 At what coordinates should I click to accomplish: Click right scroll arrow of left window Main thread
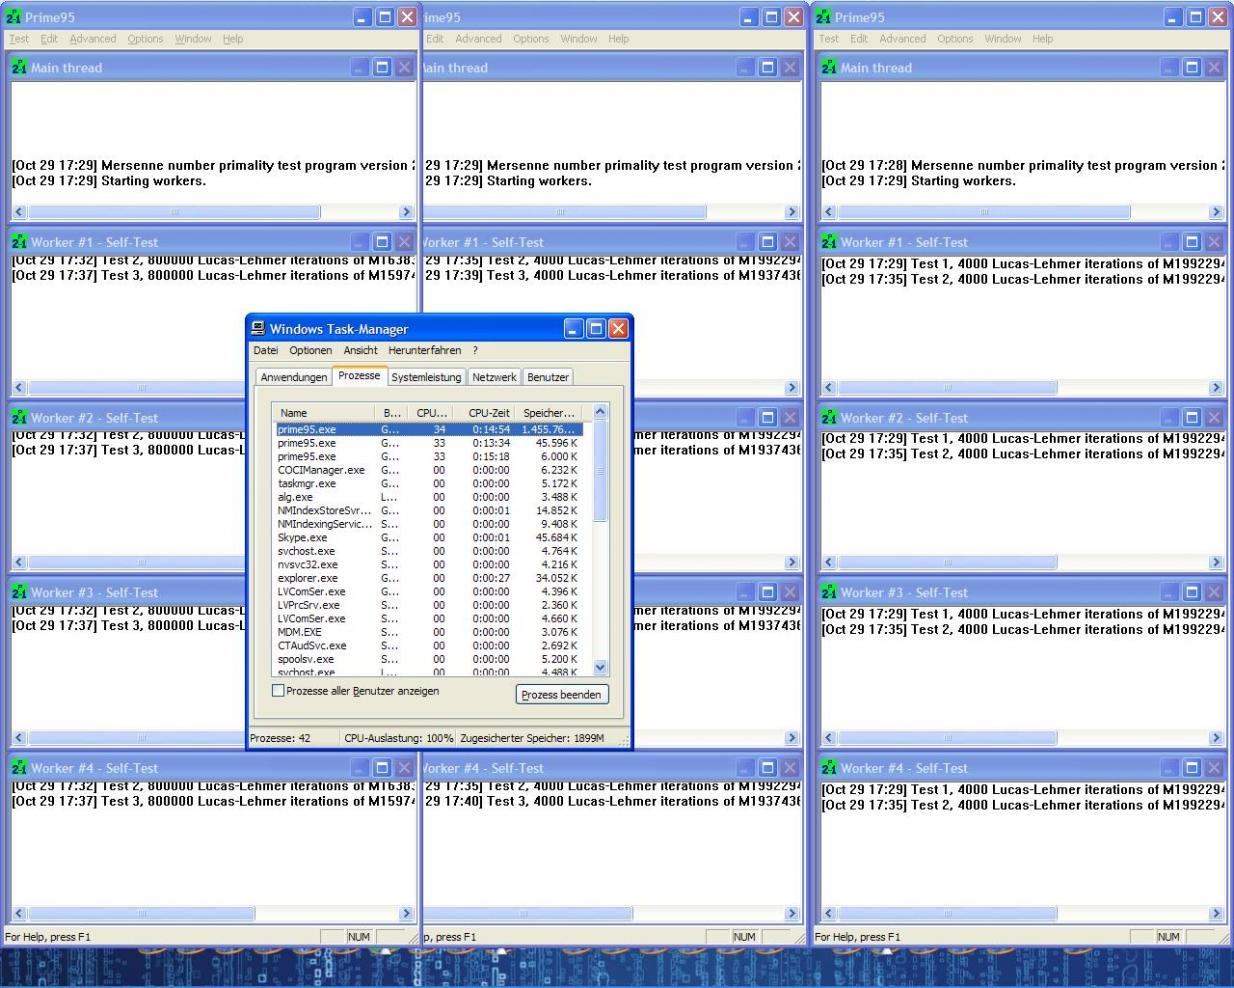(x=406, y=212)
